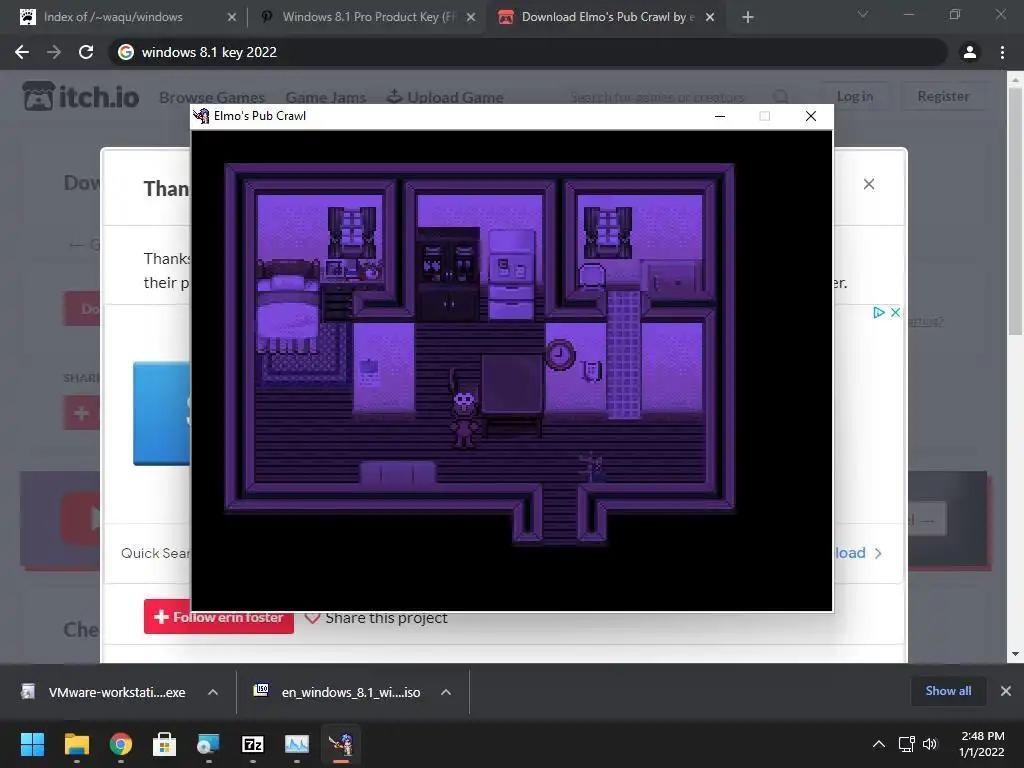Close the Index of /~waqu/windows tab
The height and width of the screenshot is (768, 1024).
(231, 18)
